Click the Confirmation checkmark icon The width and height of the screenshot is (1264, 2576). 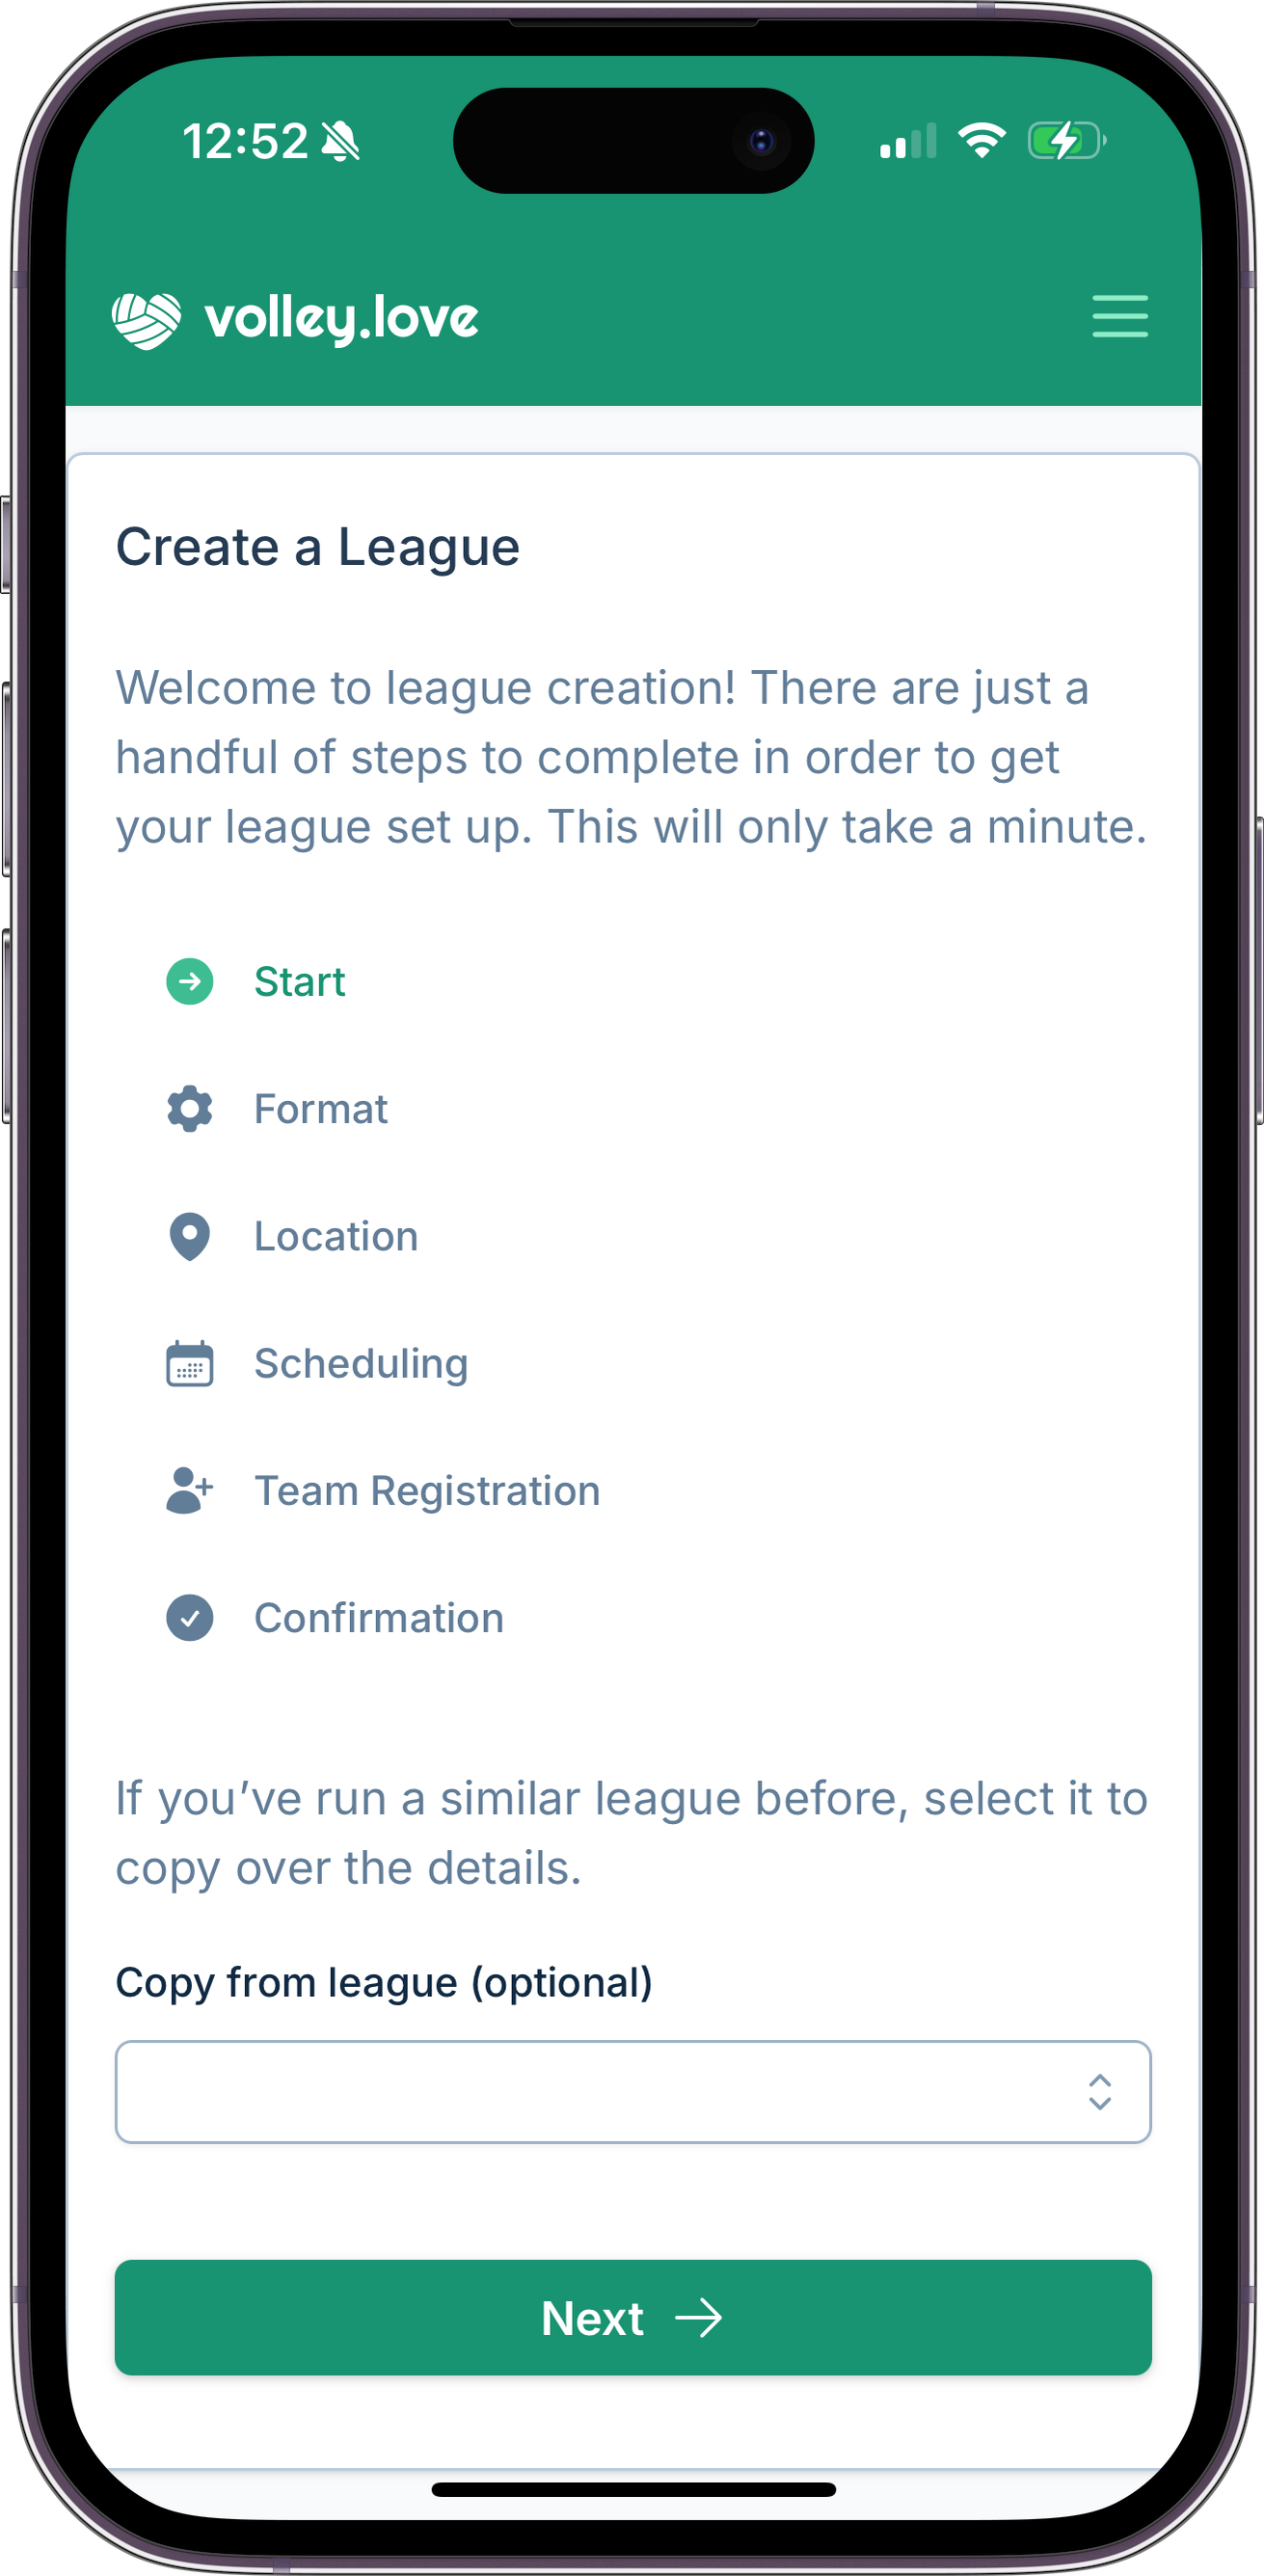click(190, 1618)
